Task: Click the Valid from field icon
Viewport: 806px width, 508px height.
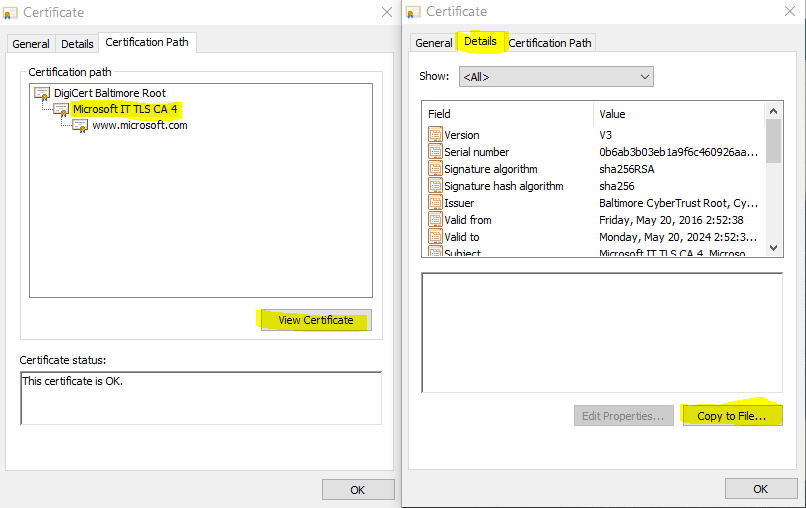Action: point(435,220)
